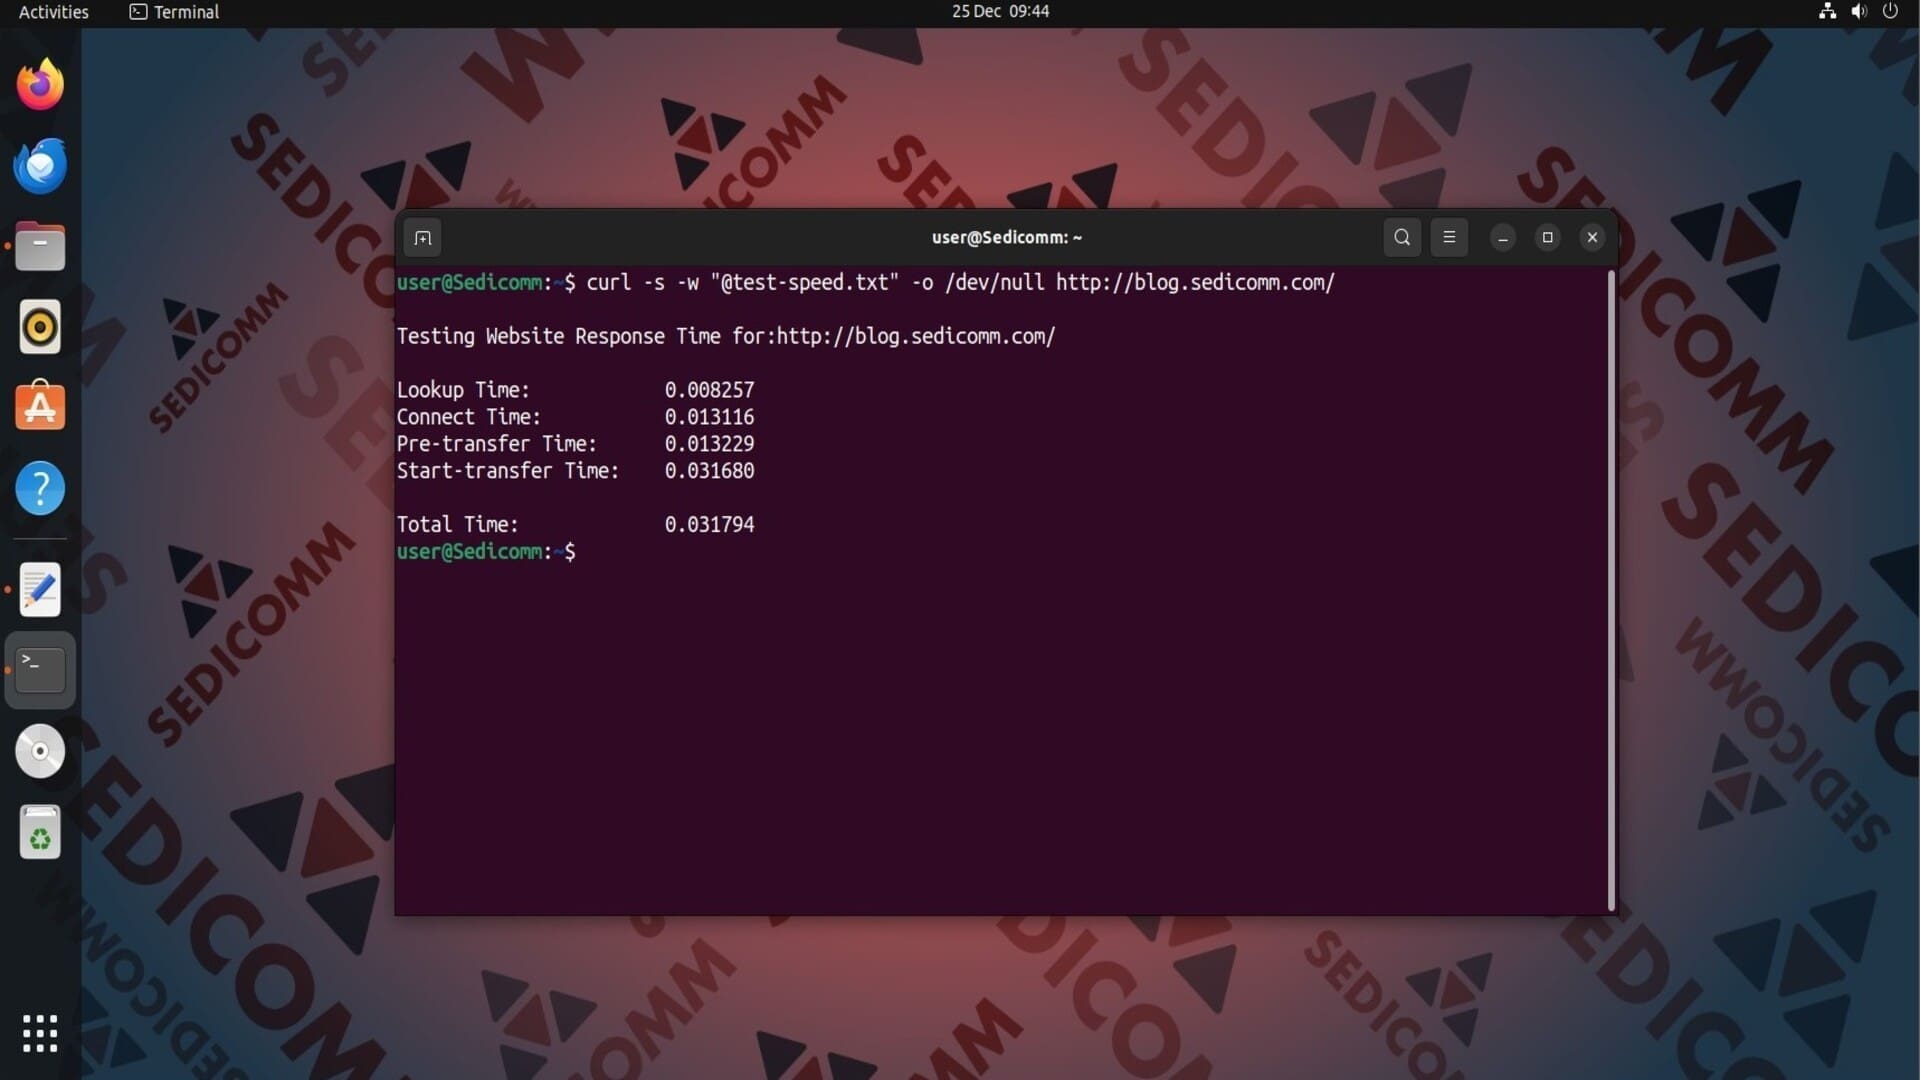This screenshot has height=1080, width=1920.
Task: Open the Files manager in dock
Action: (x=40, y=246)
